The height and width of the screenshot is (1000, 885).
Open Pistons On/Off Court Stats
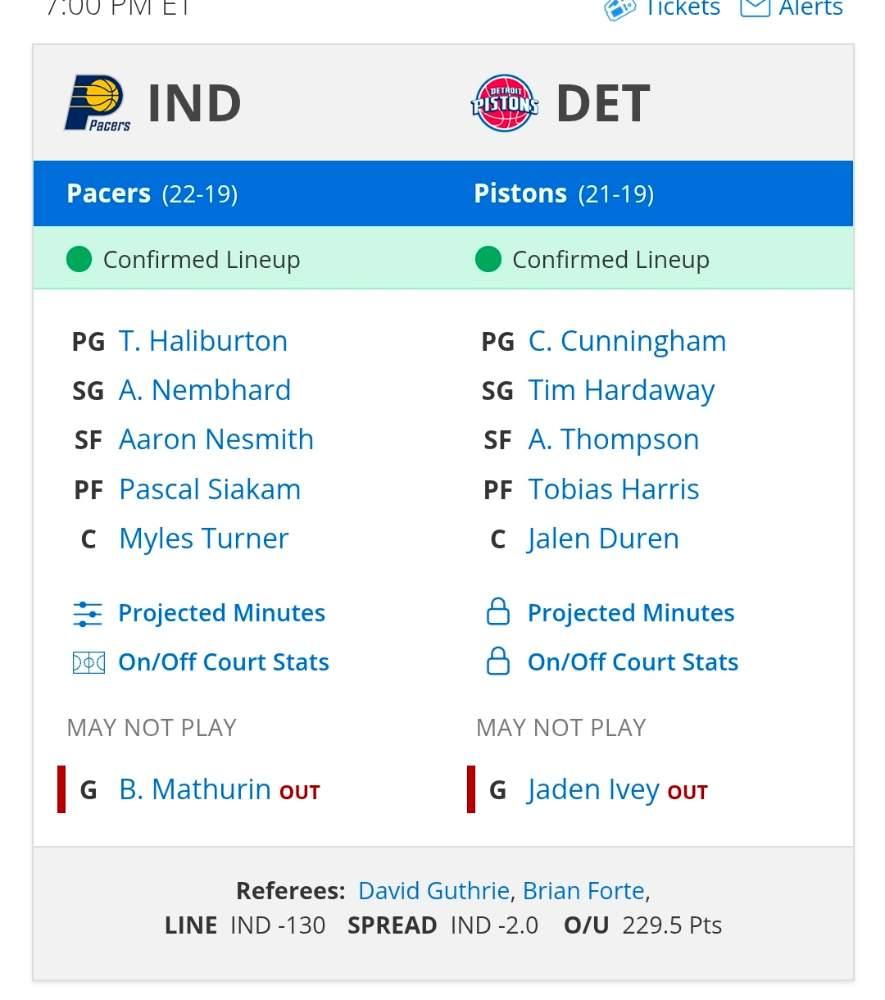click(x=633, y=662)
